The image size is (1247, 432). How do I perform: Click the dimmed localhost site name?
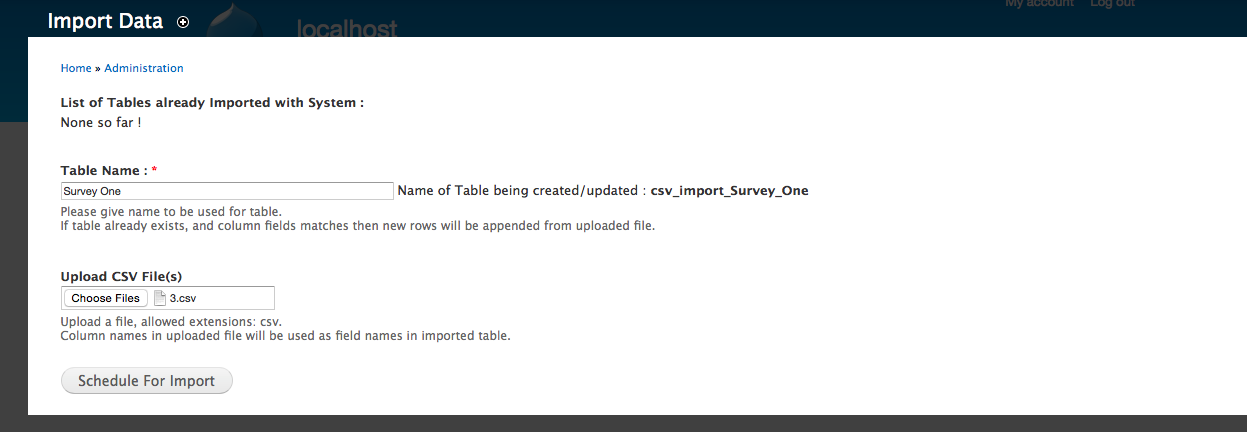[347, 27]
